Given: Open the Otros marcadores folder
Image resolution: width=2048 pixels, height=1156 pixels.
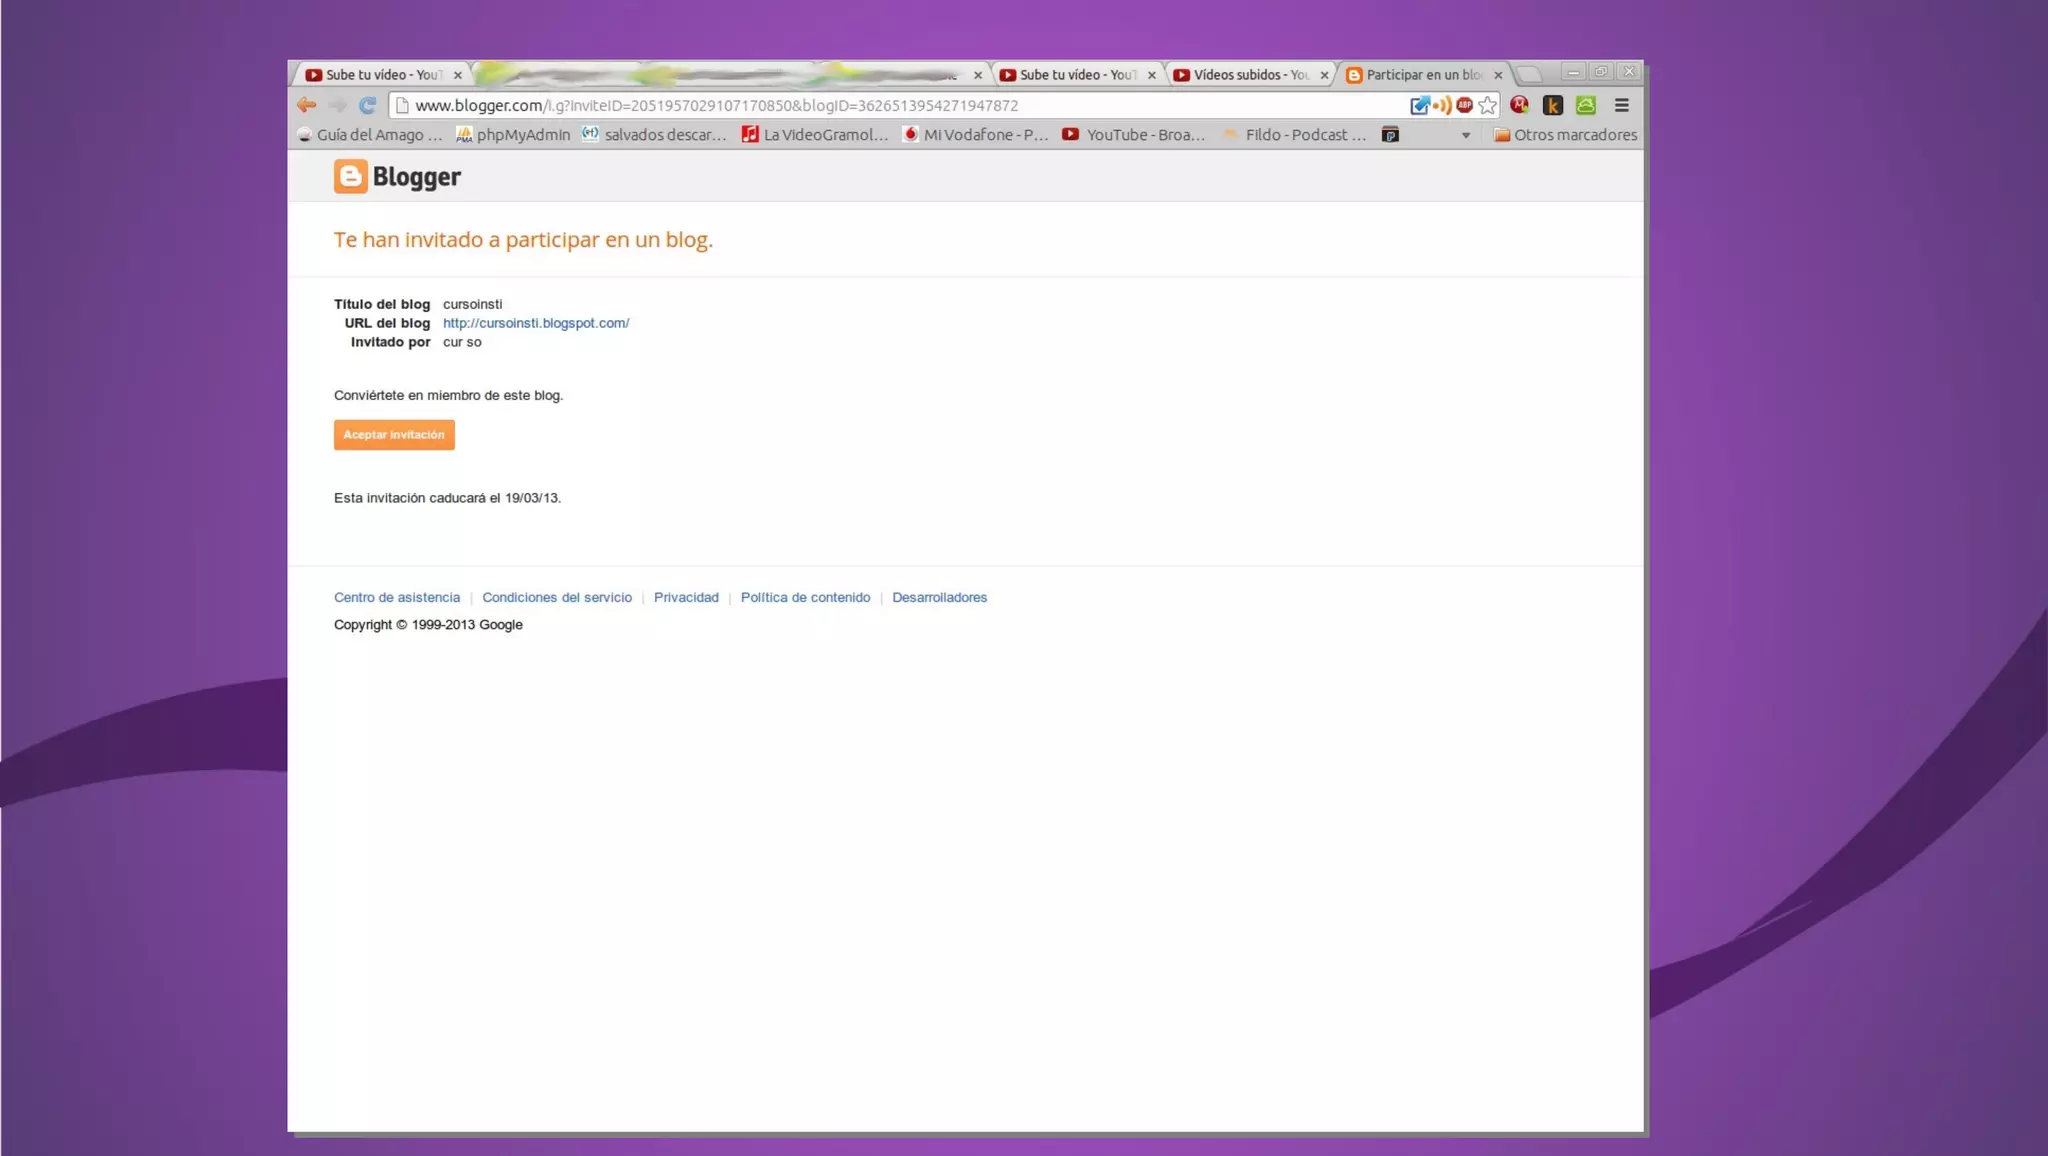Looking at the screenshot, I should (1565, 135).
